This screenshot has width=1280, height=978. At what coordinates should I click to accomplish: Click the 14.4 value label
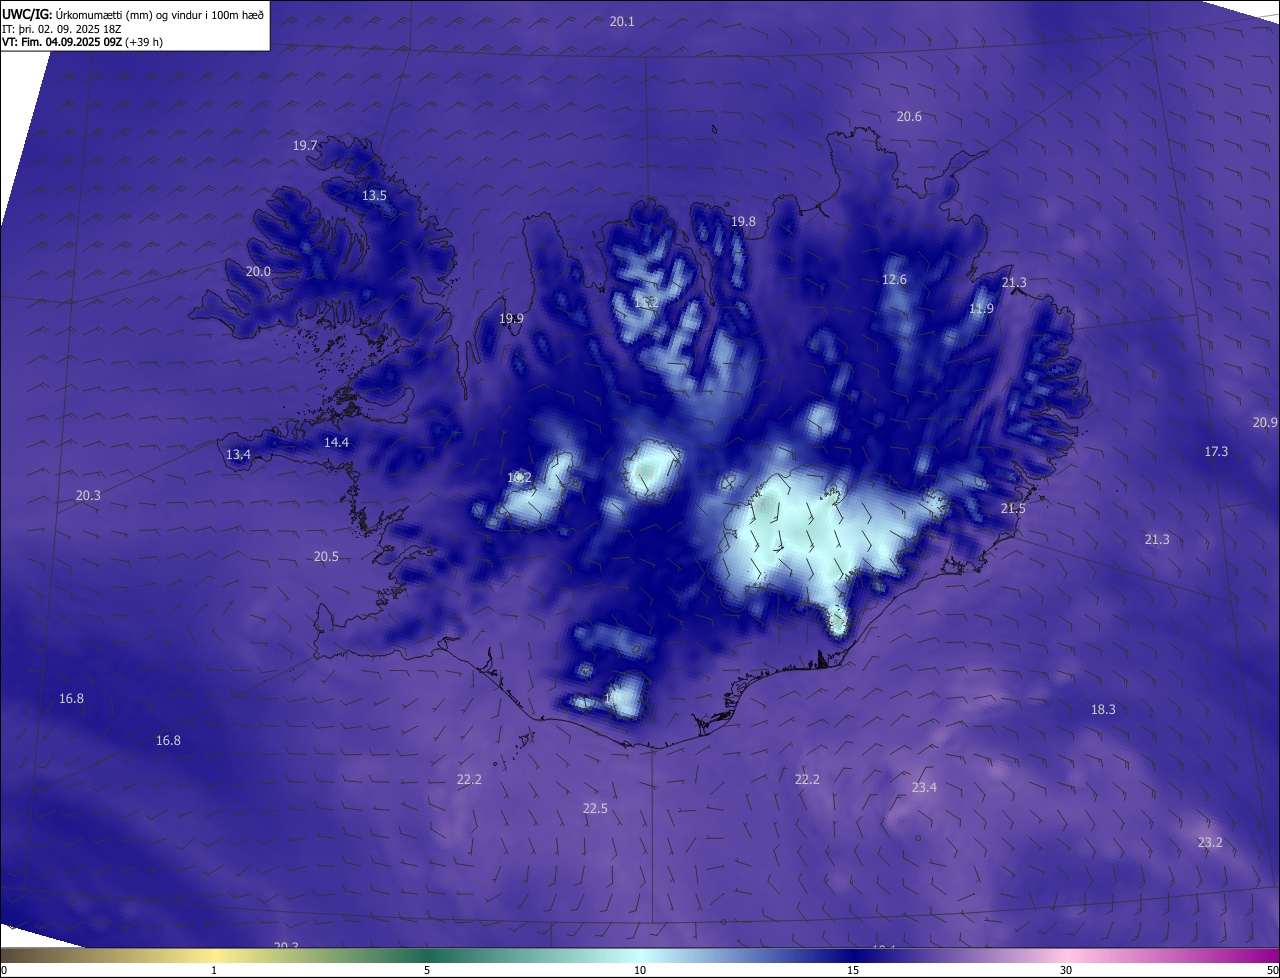click(336, 443)
